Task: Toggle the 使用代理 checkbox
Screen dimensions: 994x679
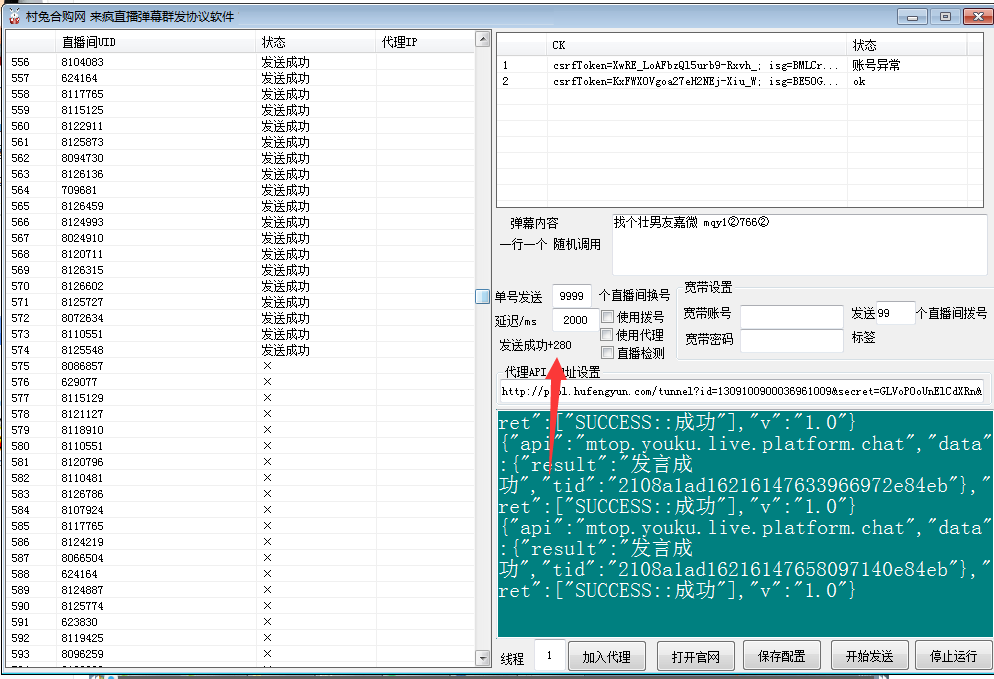Action: click(x=608, y=335)
